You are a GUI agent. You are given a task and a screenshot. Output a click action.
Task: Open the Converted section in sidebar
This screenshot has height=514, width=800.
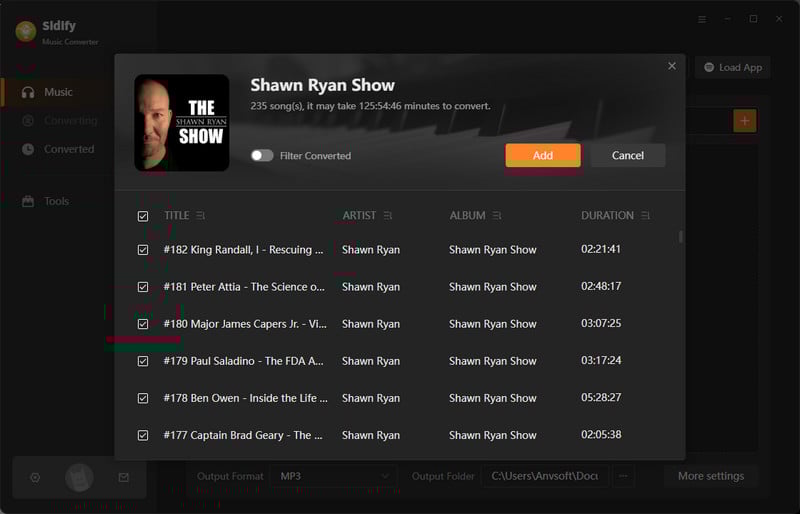[58, 149]
